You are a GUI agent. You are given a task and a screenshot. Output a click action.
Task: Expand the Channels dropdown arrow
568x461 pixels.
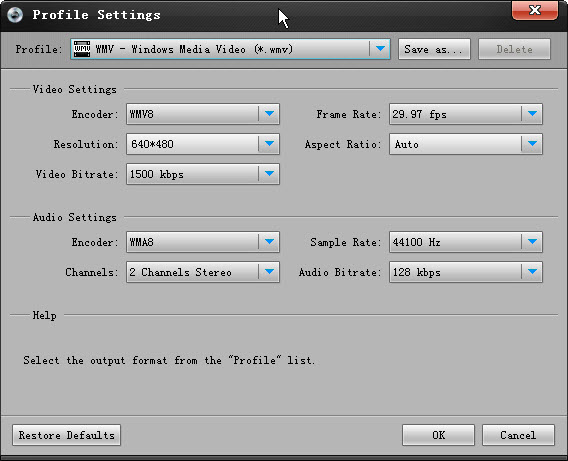click(x=269, y=272)
